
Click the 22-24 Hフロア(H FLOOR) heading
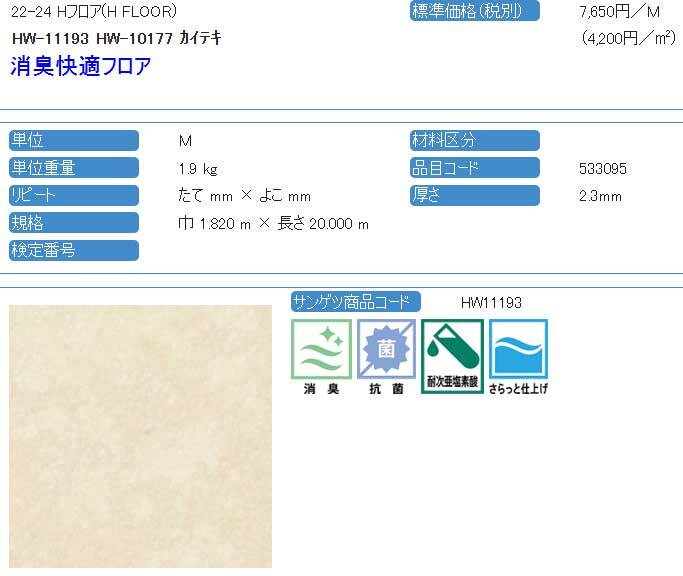(x=94, y=12)
